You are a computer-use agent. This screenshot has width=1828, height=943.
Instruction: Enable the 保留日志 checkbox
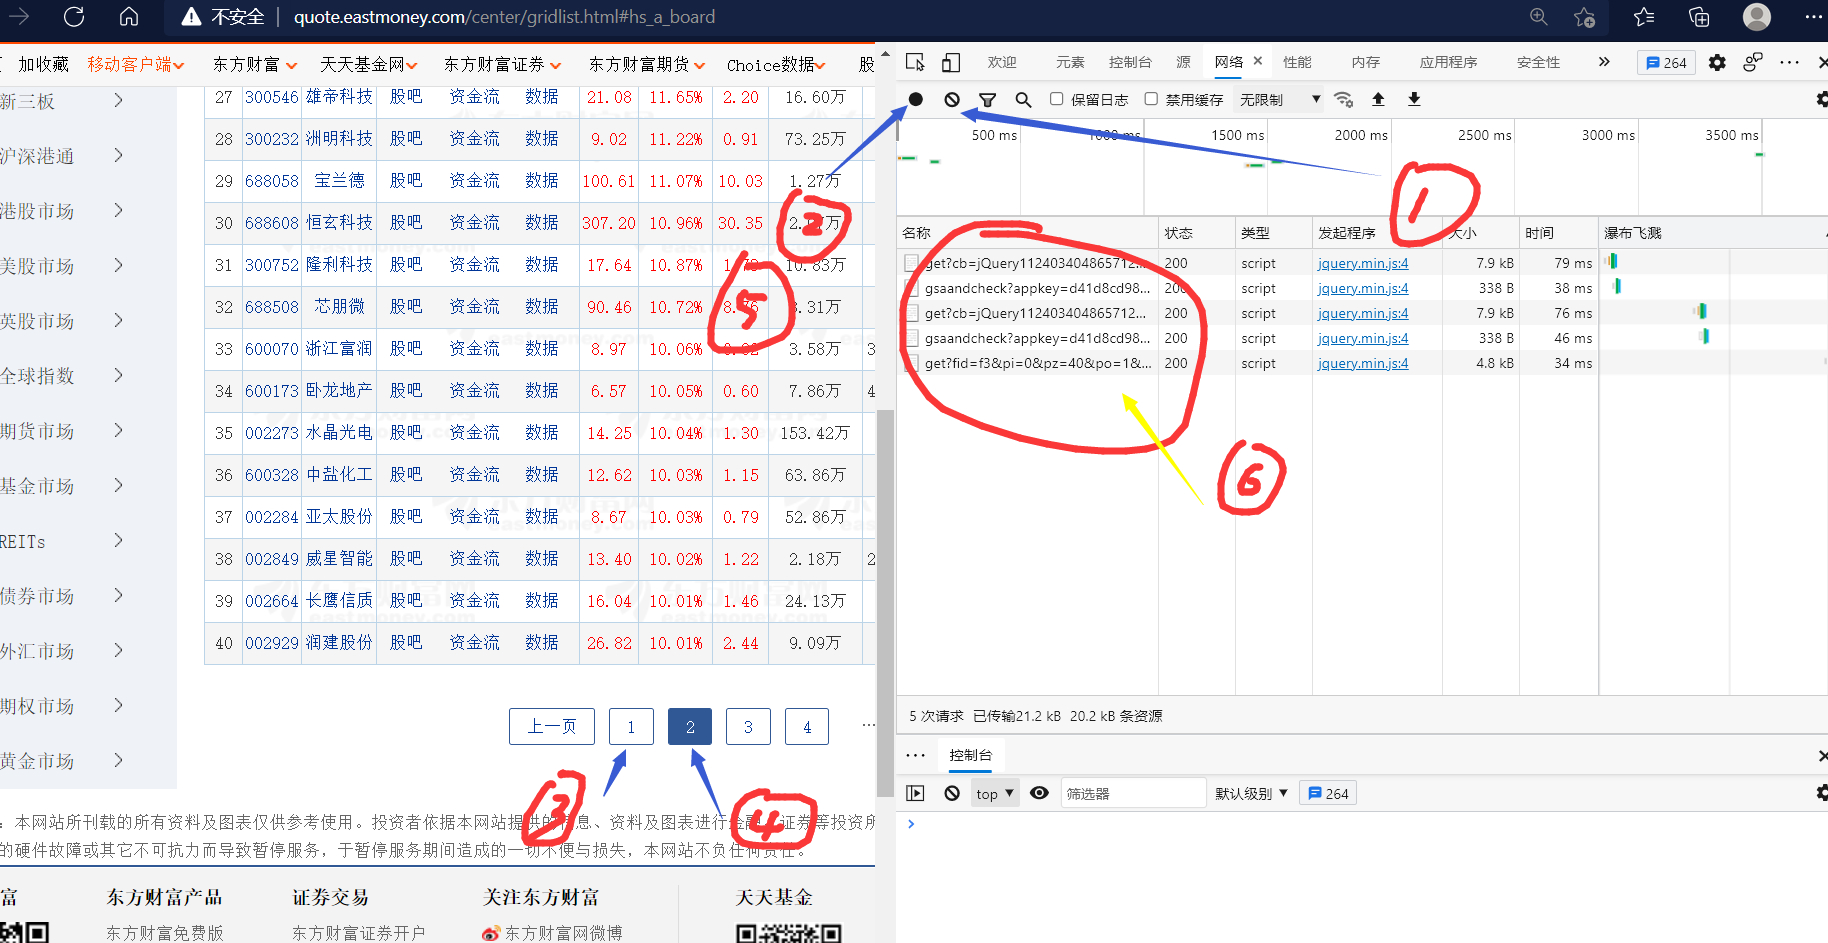coord(1056,99)
